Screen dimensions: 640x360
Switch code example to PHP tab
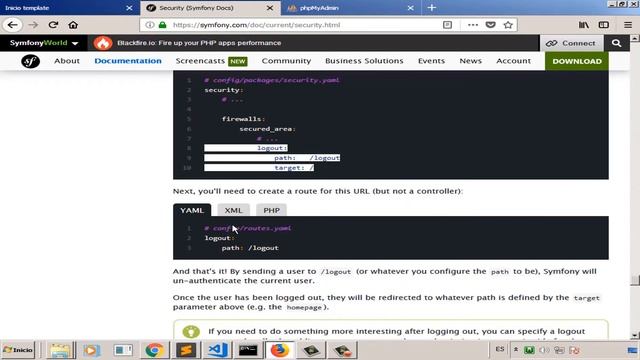(271, 210)
